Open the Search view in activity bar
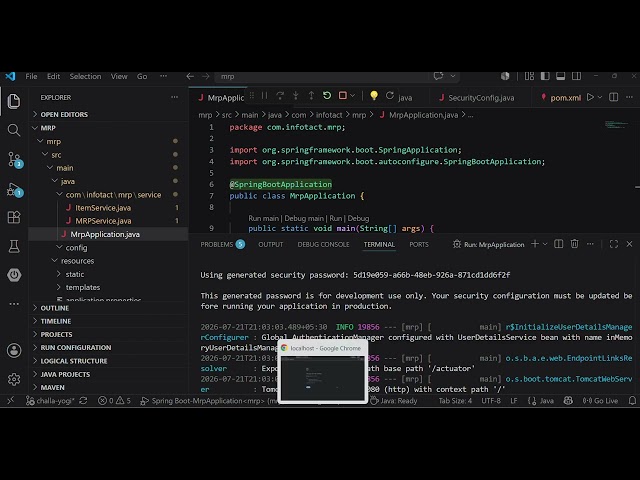 point(14,130)
